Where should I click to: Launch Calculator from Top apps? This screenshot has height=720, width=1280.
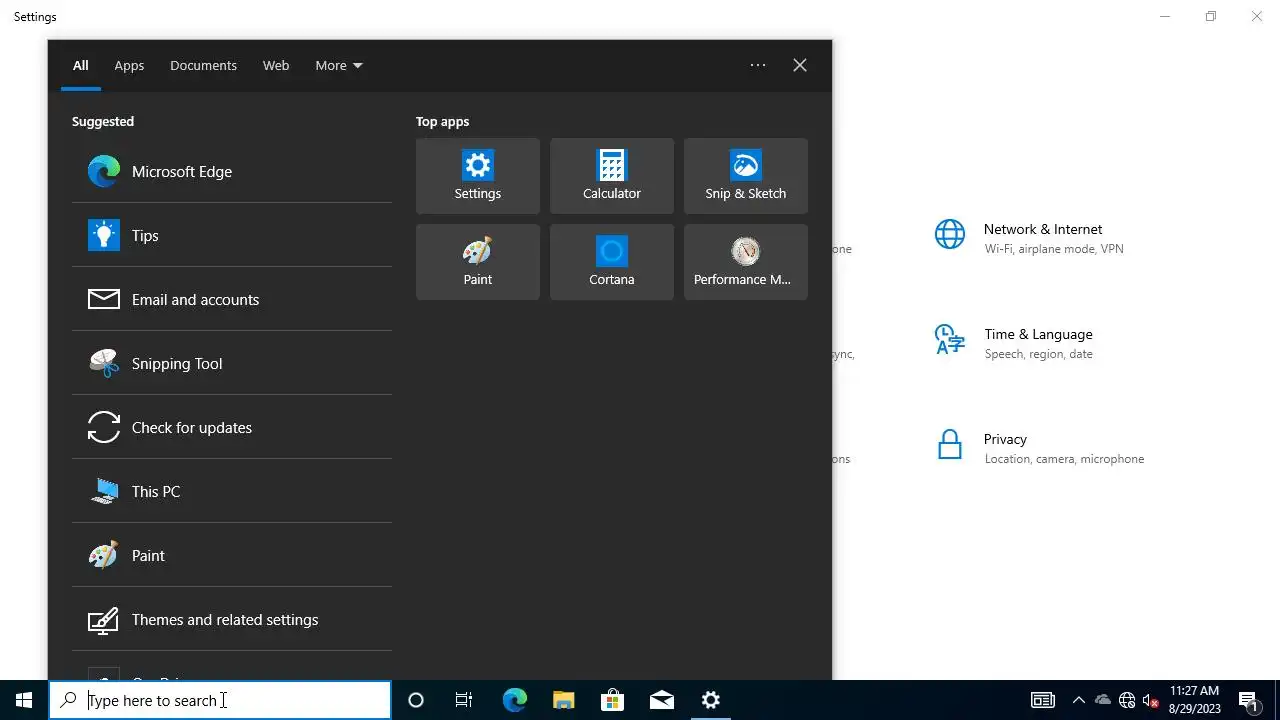612,176
